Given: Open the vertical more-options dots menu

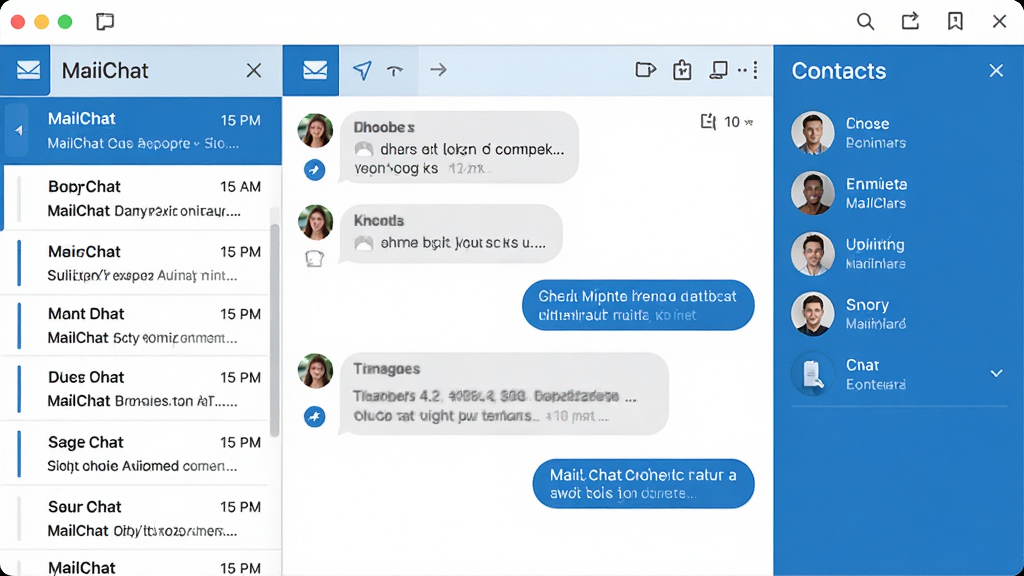Looking at the screenshot, I should pyautogui.click(x=756, y=70).
